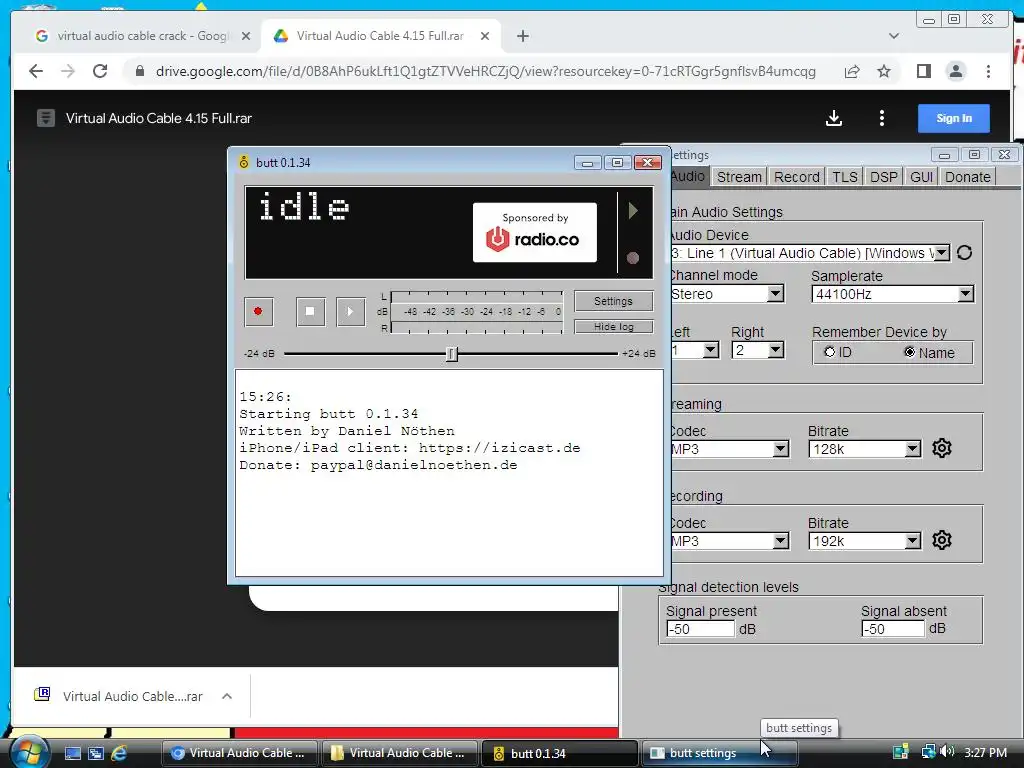The image size is (1024, 768).
Task: Open Chrome profile icon
Action: click(x=955, y=71)
